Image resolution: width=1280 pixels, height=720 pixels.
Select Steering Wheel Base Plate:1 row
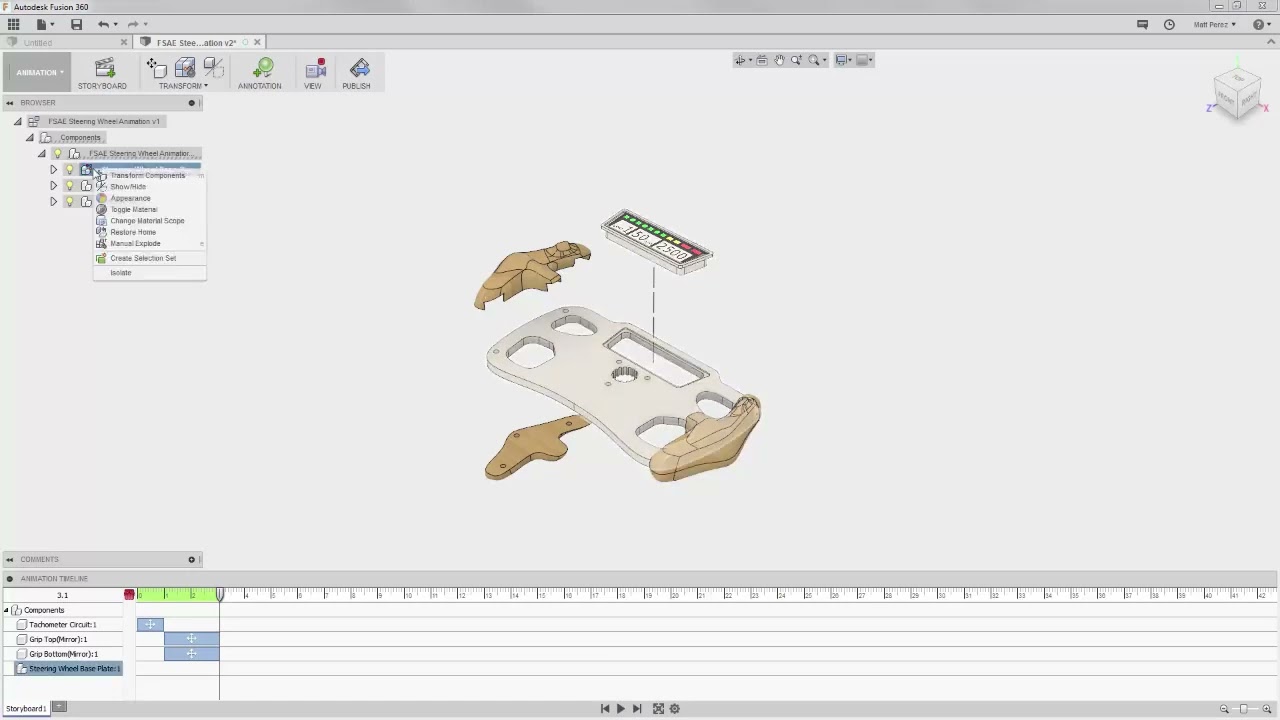70,669
